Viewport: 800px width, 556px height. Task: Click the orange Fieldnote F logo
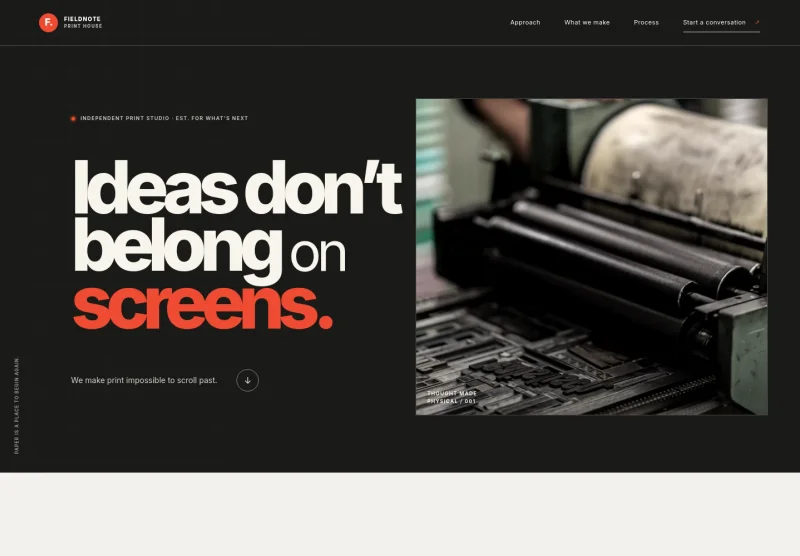click(48, 22)
